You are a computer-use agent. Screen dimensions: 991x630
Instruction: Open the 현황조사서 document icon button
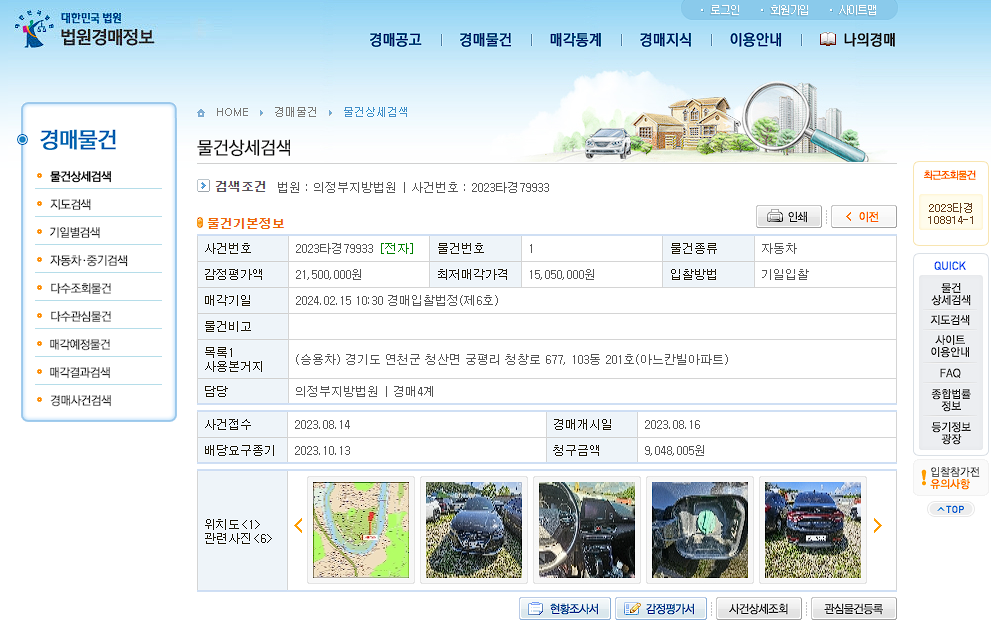click(537, 608)
